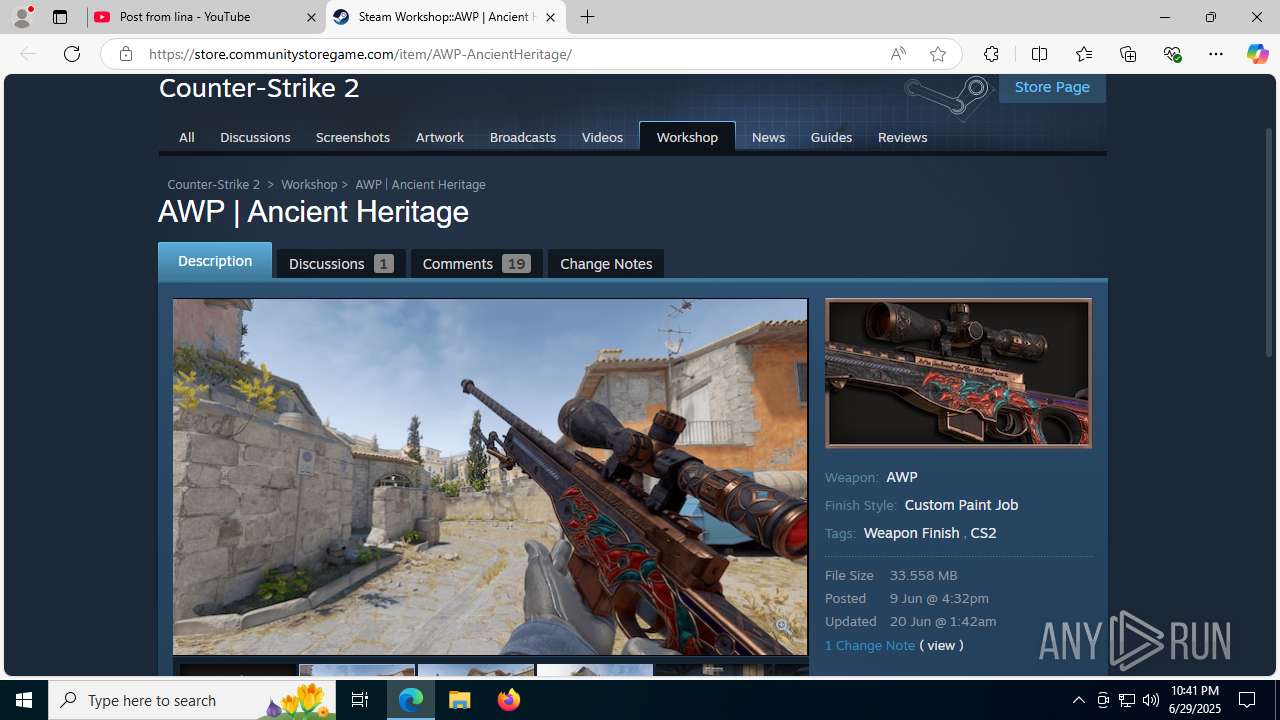
Task: Open Extensions puzzle icon
Action: [991, 54]
